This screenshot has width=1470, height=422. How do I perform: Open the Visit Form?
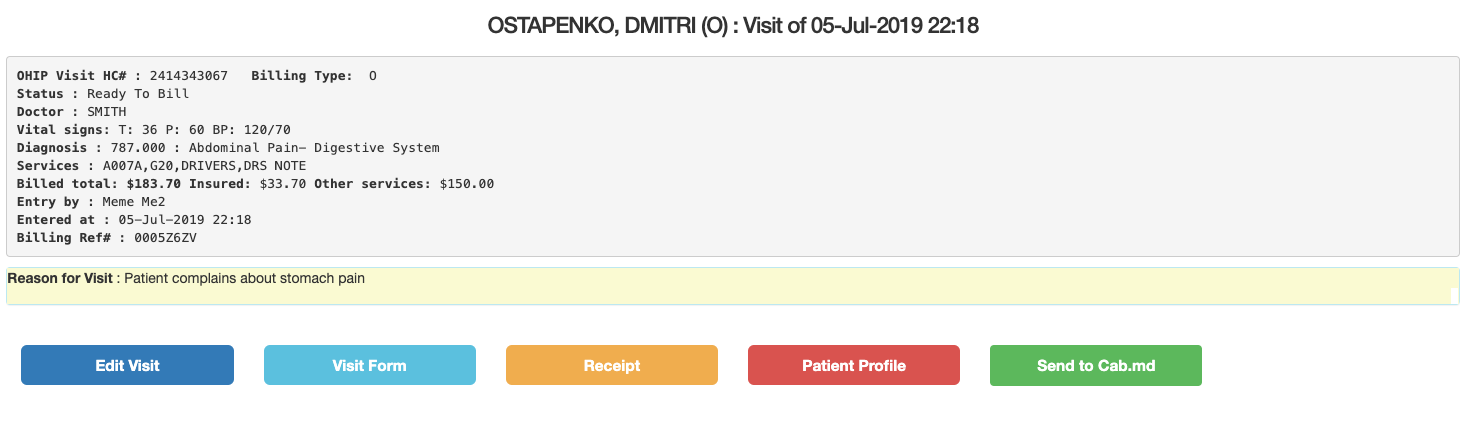370,365
